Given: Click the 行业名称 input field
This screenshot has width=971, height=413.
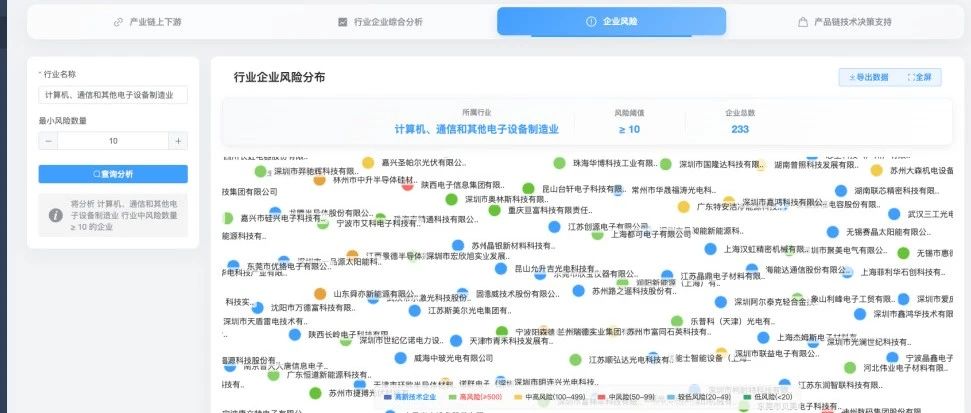Looking at the screenshot, I should click(113, 95).
